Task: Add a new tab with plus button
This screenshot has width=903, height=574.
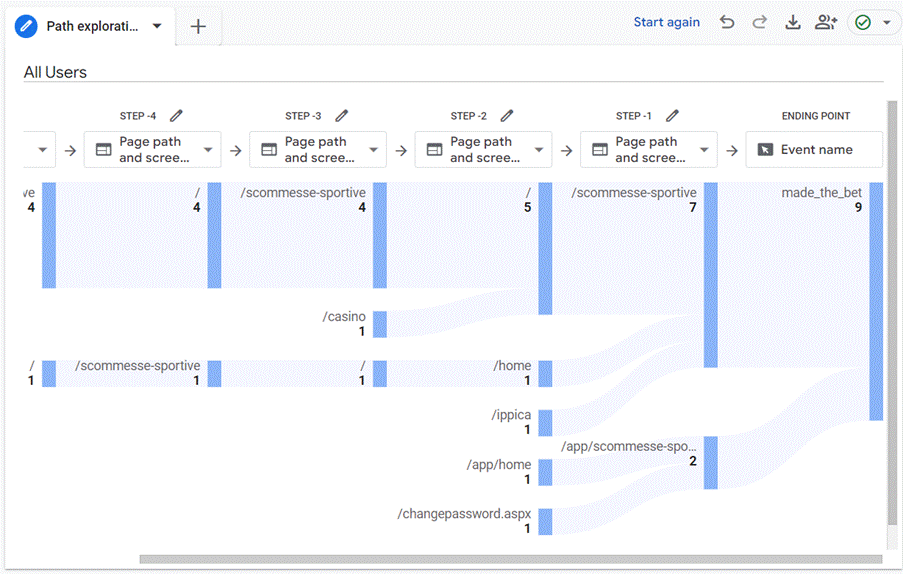Action: pyautogui.click(x=198, y=27)
